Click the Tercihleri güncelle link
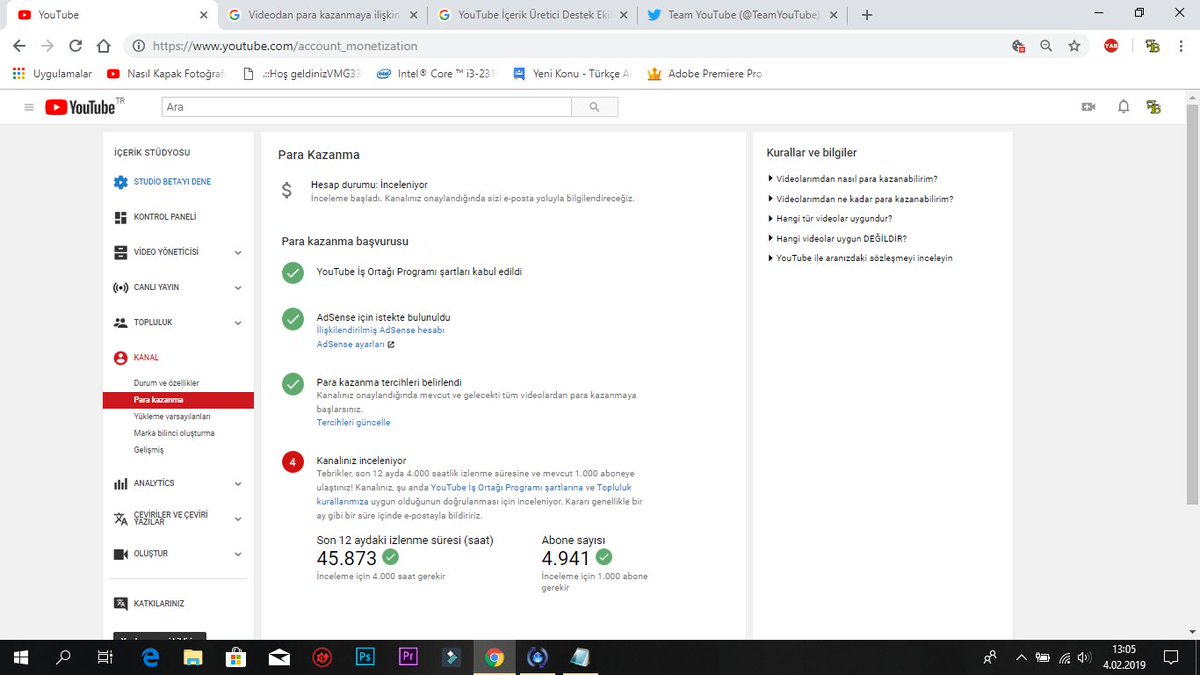1200x675 pixels. pyautogui.click(x=353, y=423)
